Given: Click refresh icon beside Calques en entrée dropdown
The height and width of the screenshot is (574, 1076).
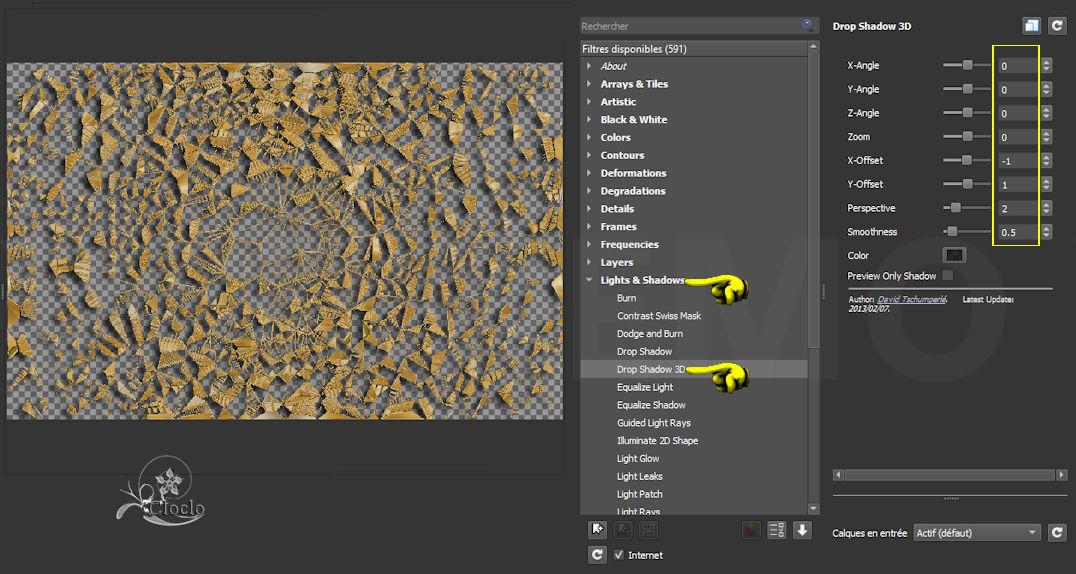Looking at the screenshot, I should coord(1057,533).
